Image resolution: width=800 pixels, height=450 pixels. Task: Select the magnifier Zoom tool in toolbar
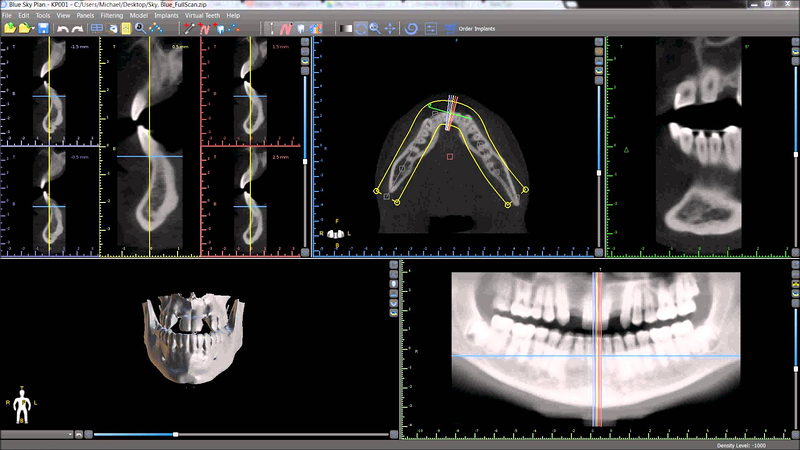click(x=375, y=29)
